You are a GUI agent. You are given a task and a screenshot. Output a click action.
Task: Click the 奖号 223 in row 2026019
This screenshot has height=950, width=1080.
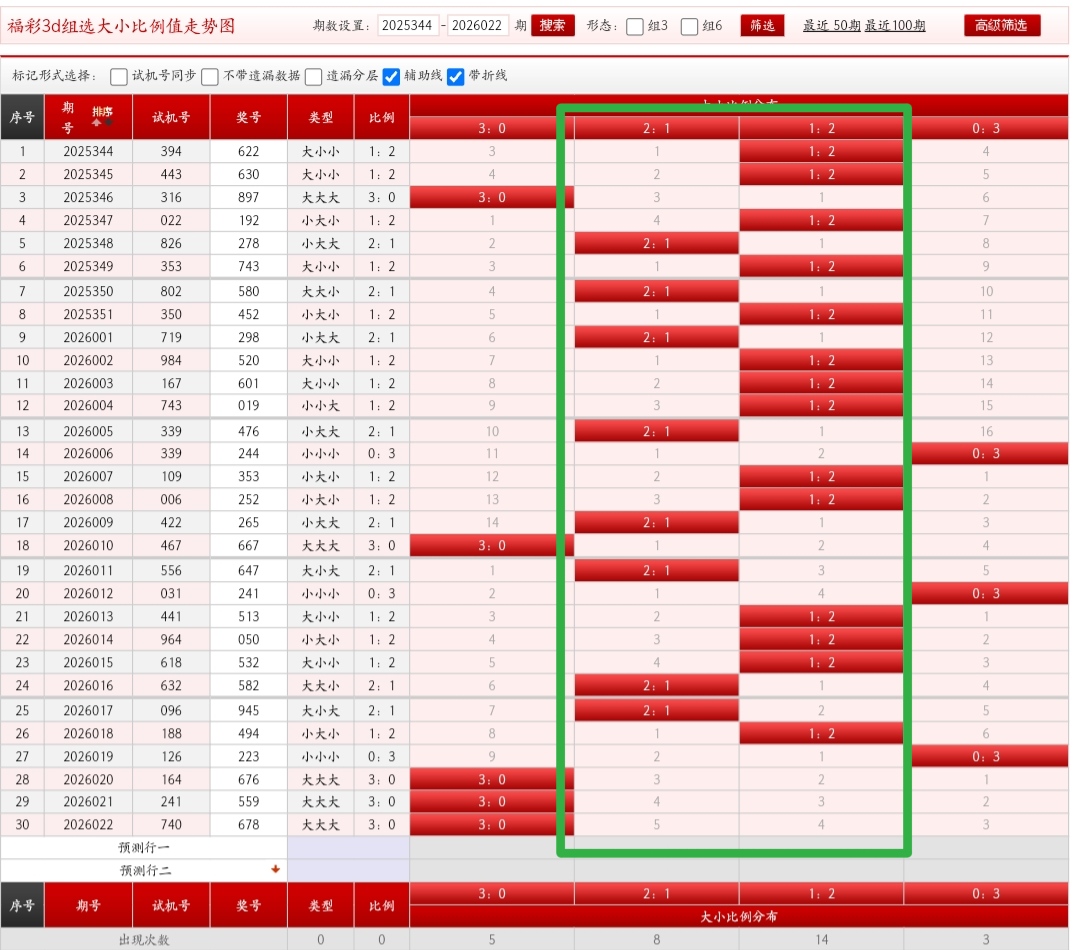(x=249, y=756)
